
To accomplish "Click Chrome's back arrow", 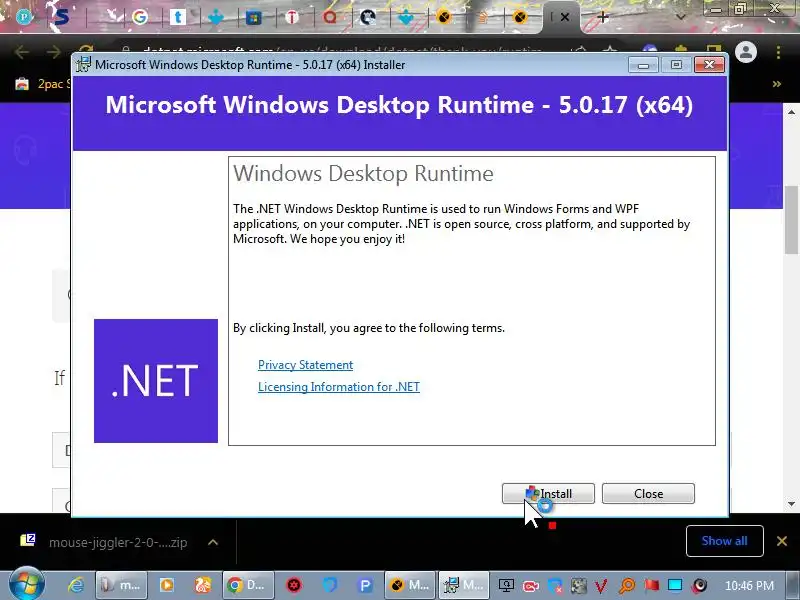I will point(22,52).
